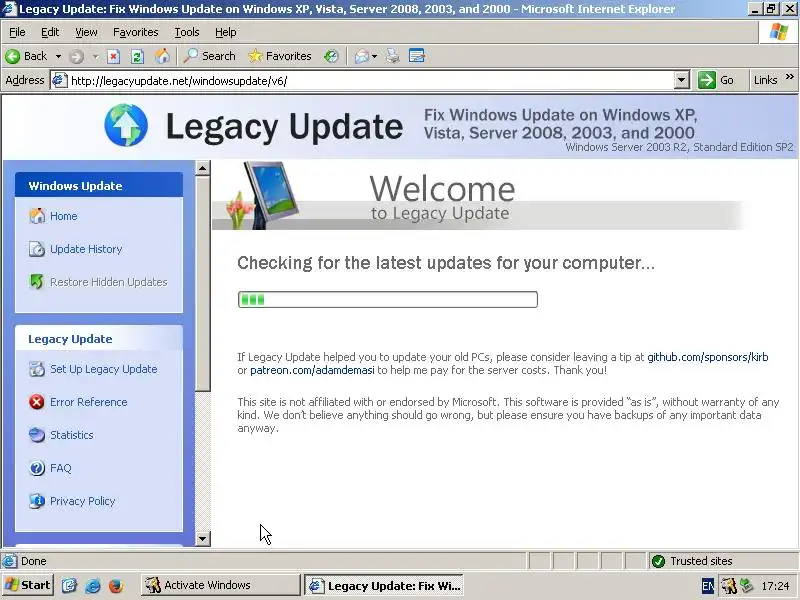Click the Edit toolbar icon

tap(417, 56)
